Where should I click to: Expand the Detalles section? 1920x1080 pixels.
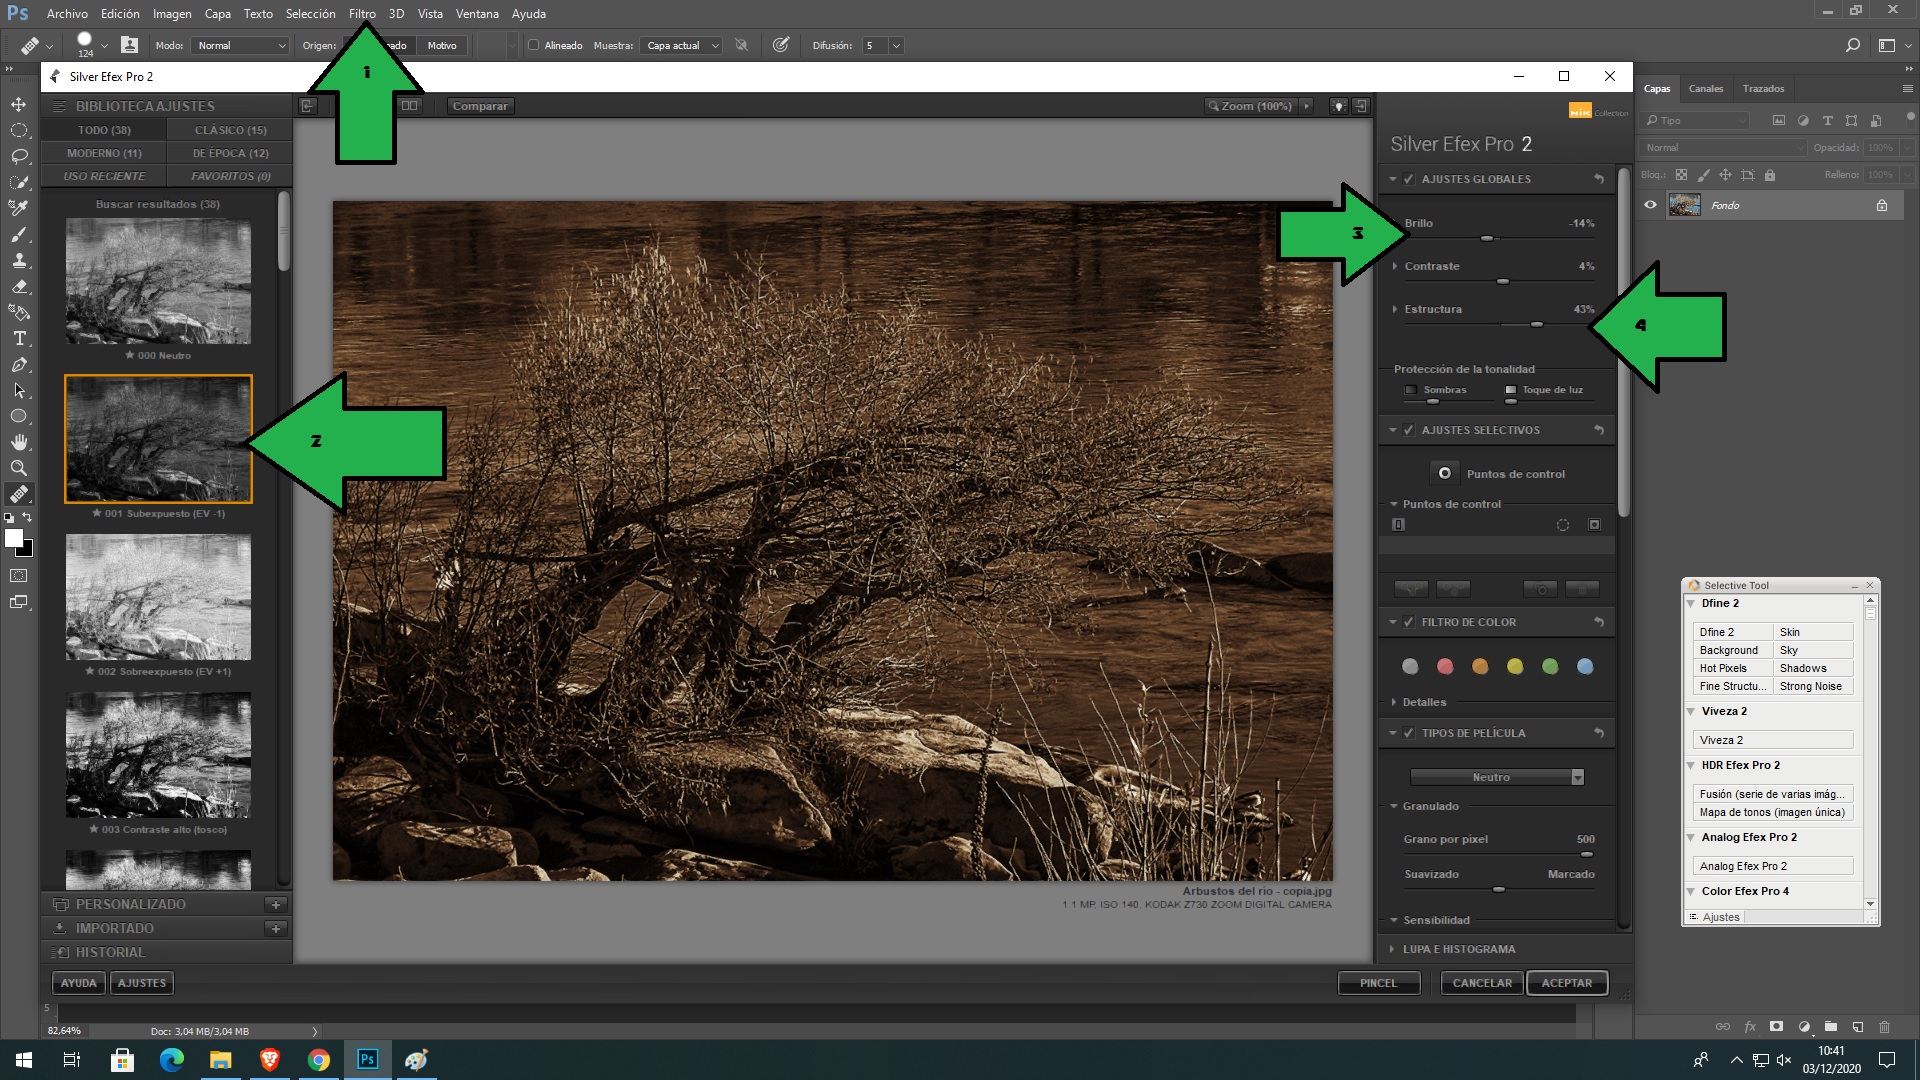tap(1395, 702)
